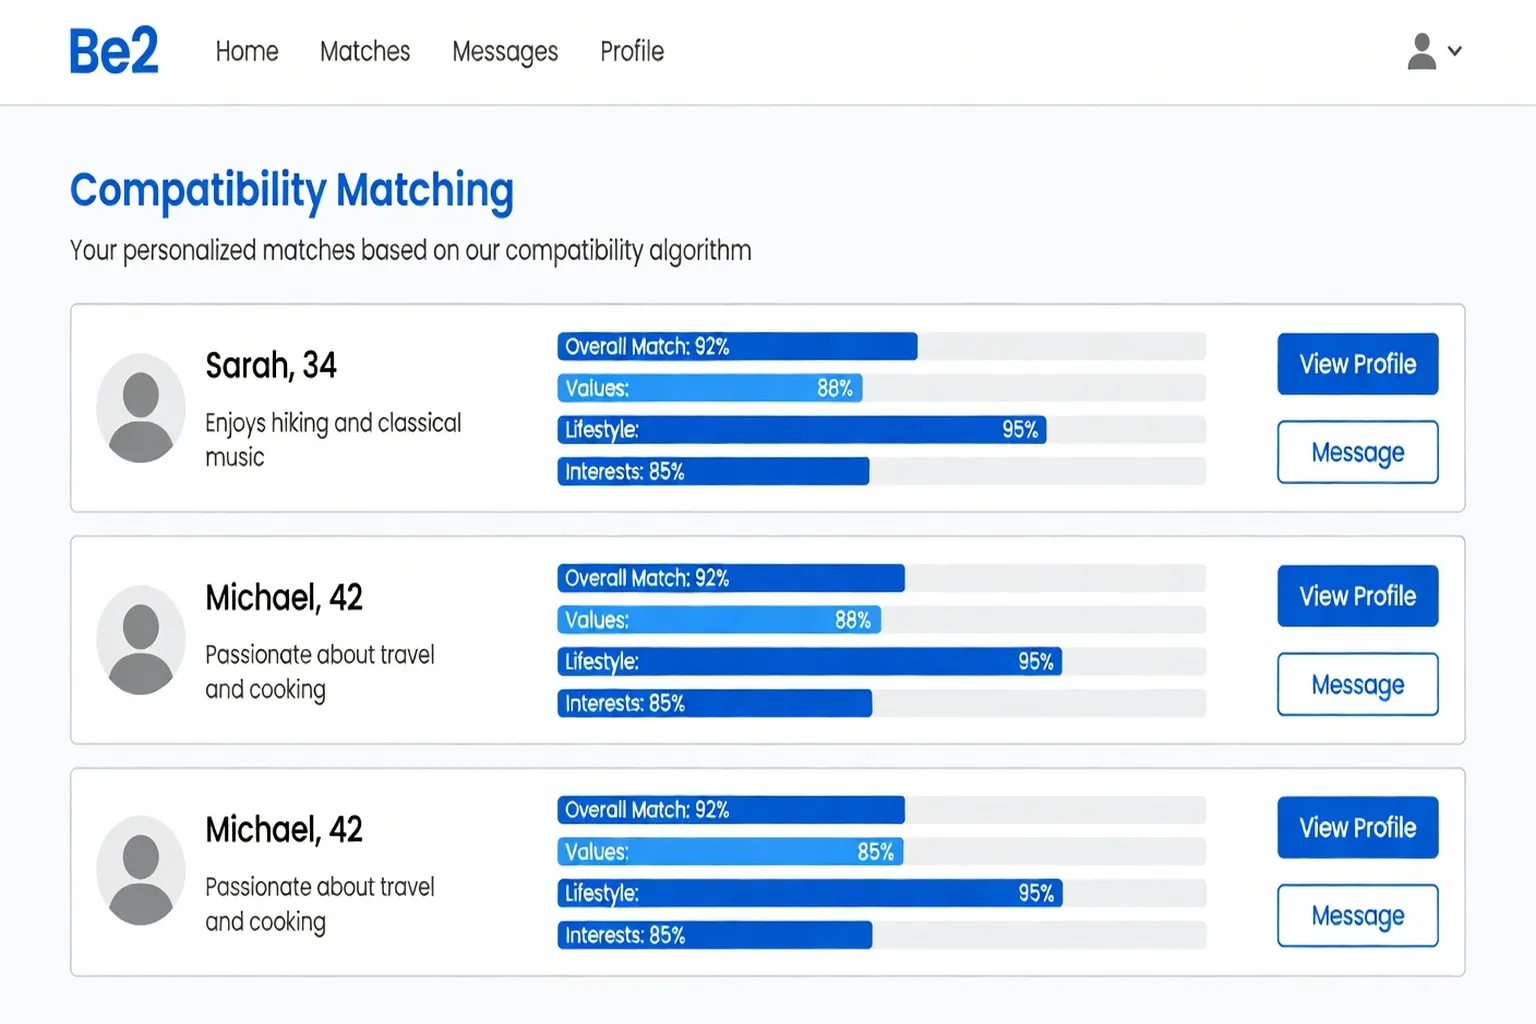The image size is (1536, 1024).
Task: Click the Values 85% bar for Michael
Action: coord(730,852)
